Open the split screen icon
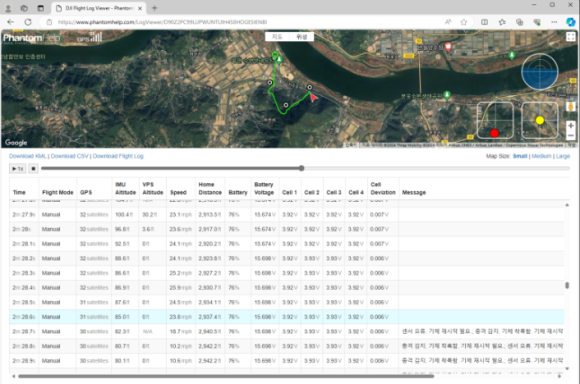Screen dimensions: 580x384 tap(484, 22)
